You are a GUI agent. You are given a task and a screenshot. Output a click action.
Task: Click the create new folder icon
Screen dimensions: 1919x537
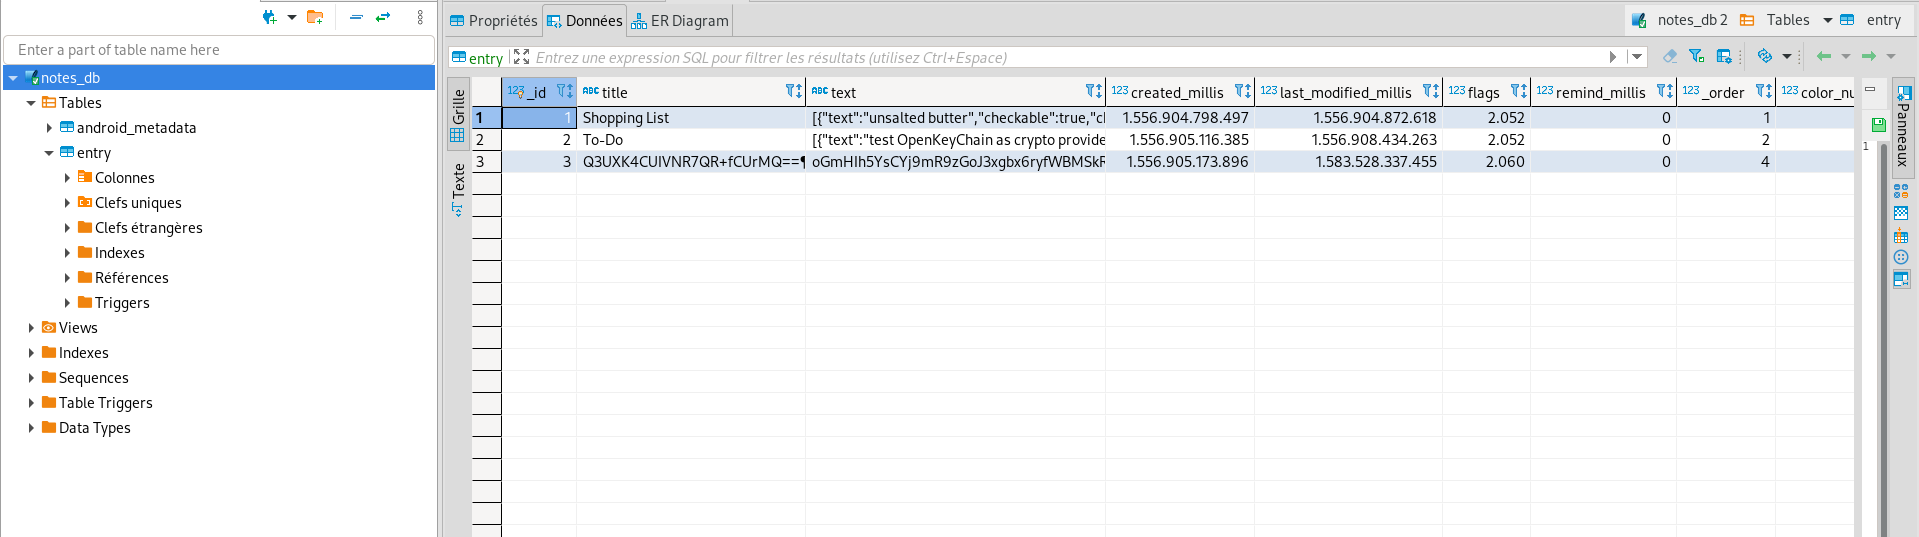point(315,17)
